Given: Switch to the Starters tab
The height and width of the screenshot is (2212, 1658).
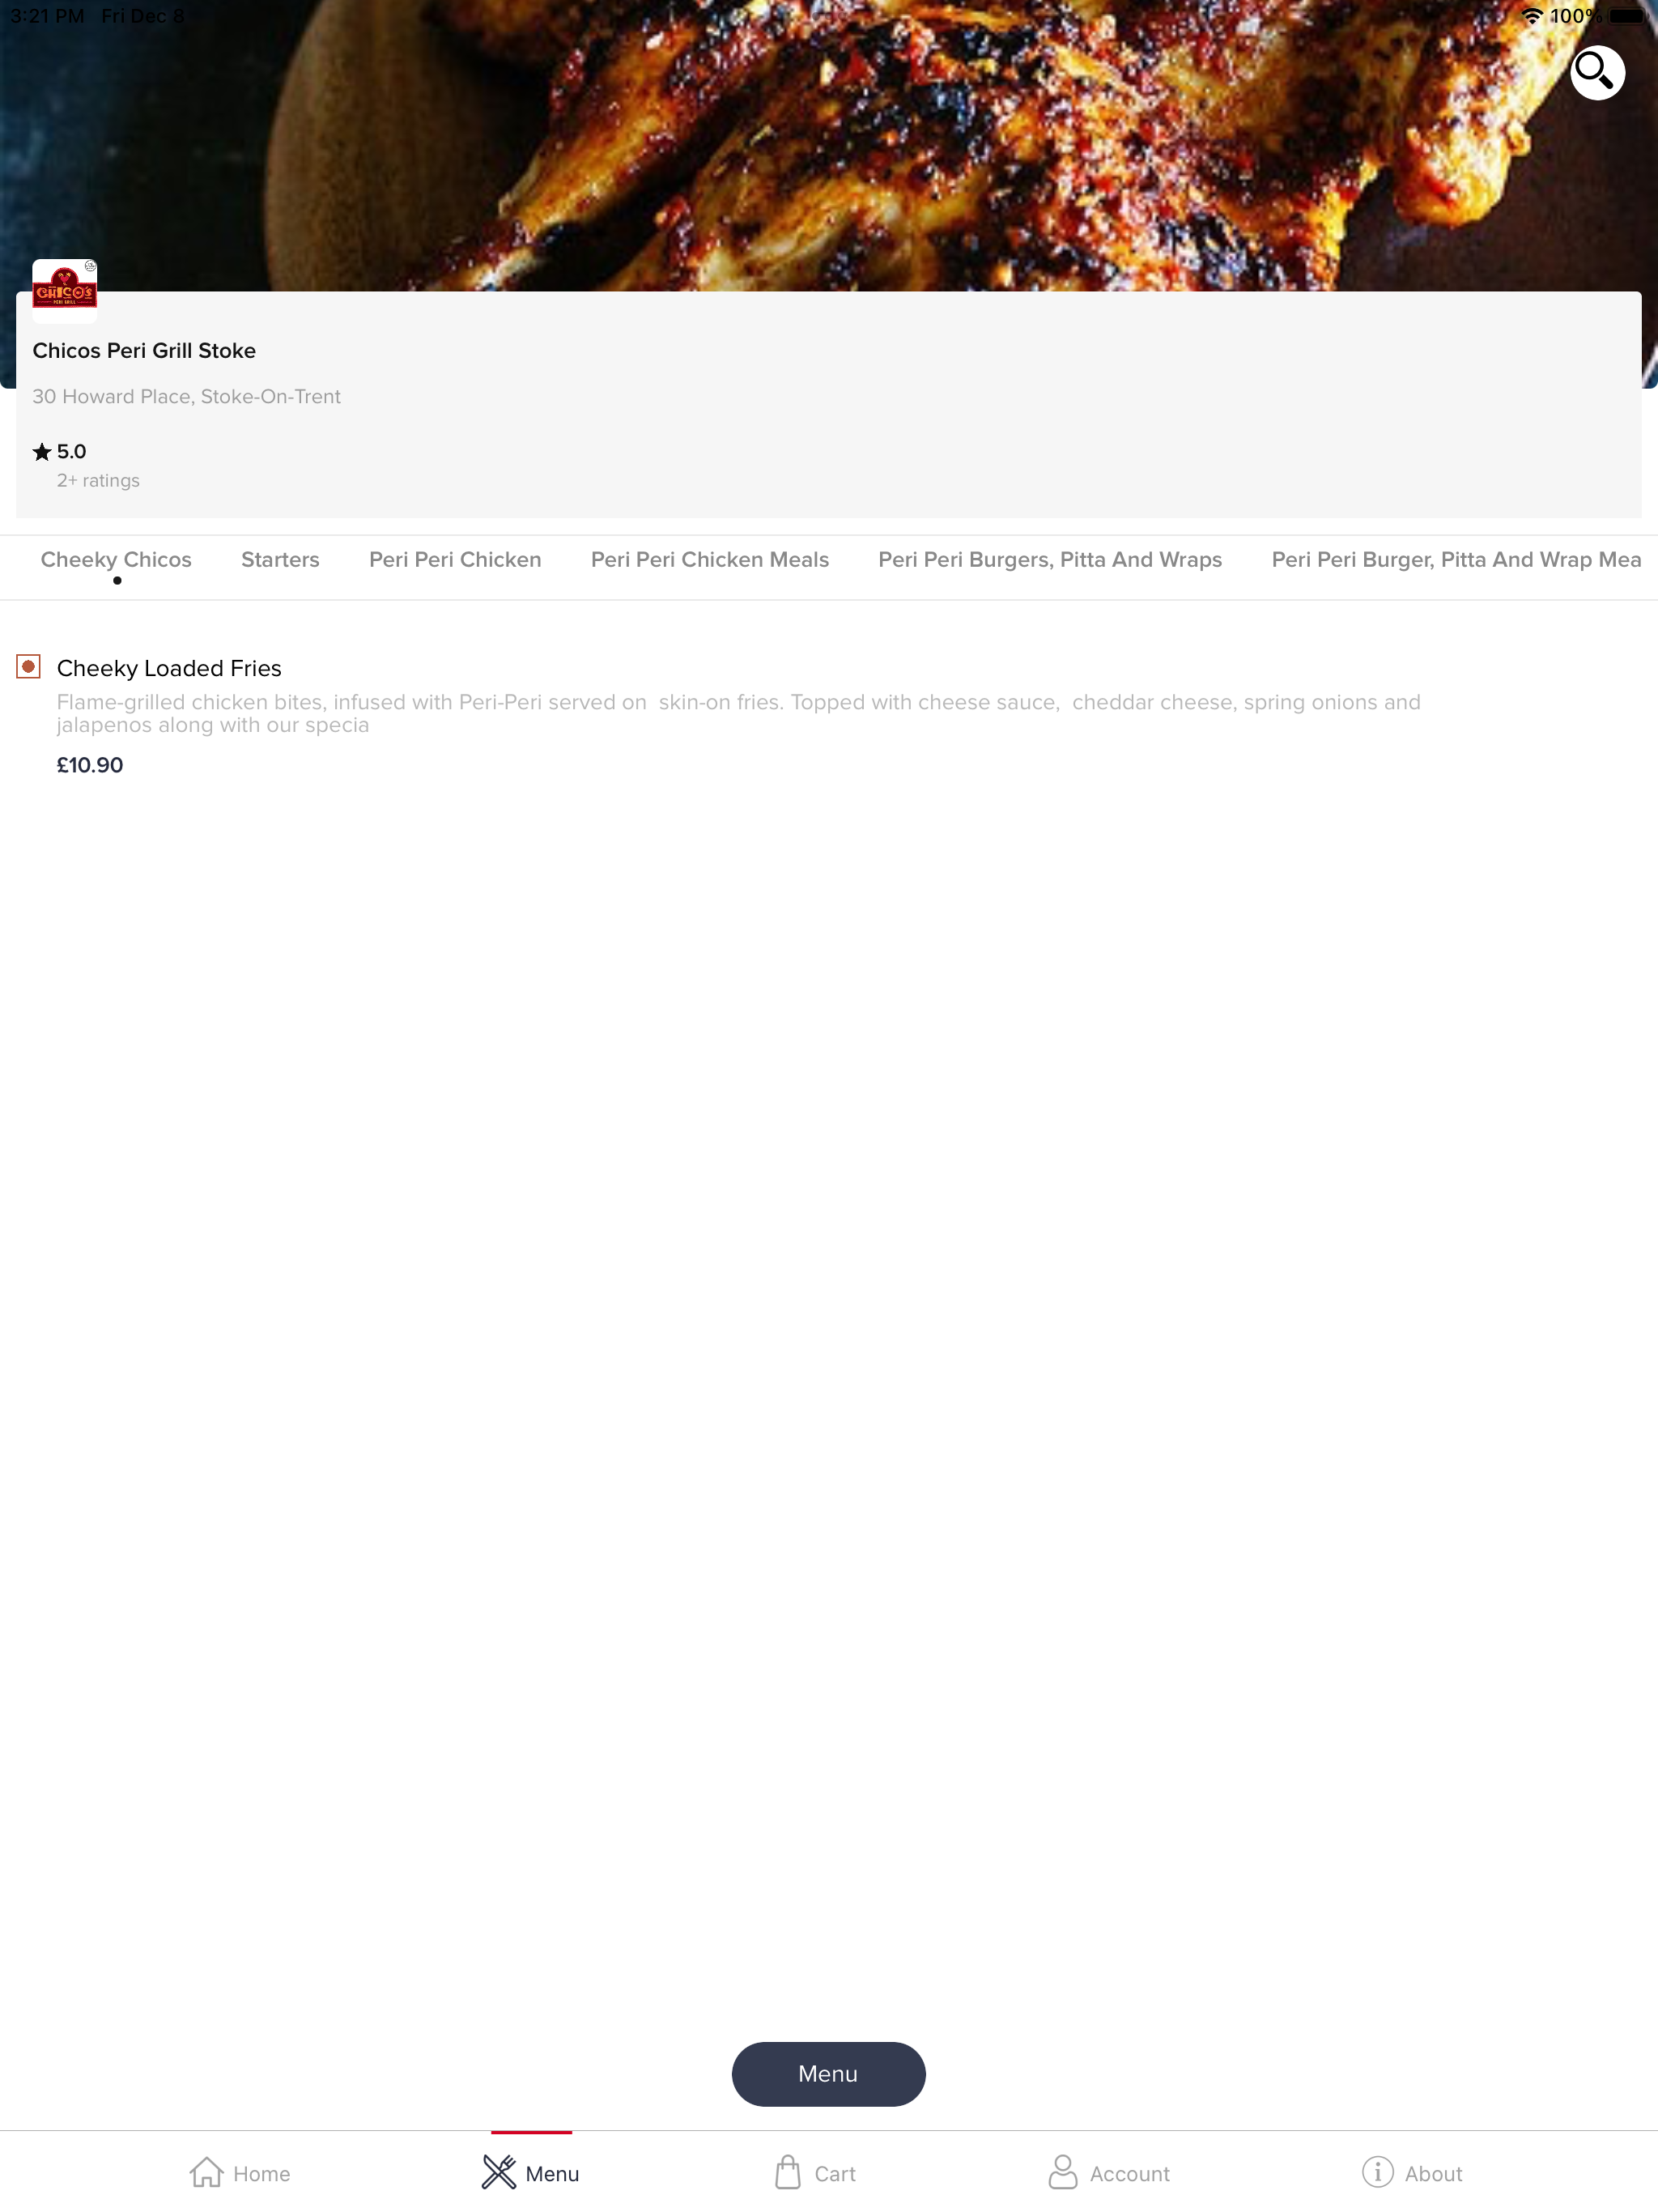Looking at the screenshot, I should (x=280, y=560).
